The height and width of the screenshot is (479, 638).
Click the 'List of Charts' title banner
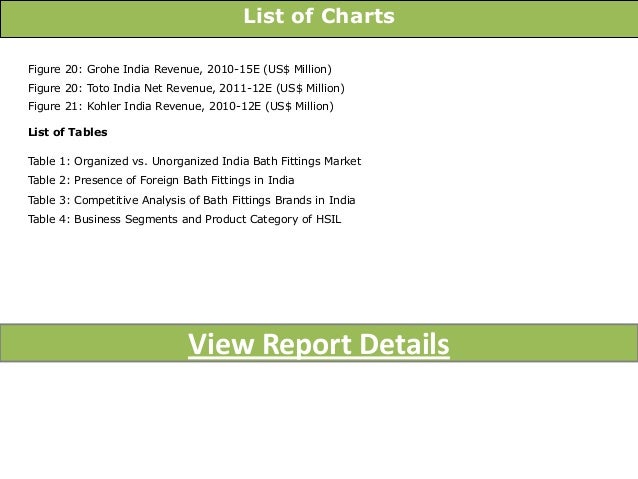[319, 19]
